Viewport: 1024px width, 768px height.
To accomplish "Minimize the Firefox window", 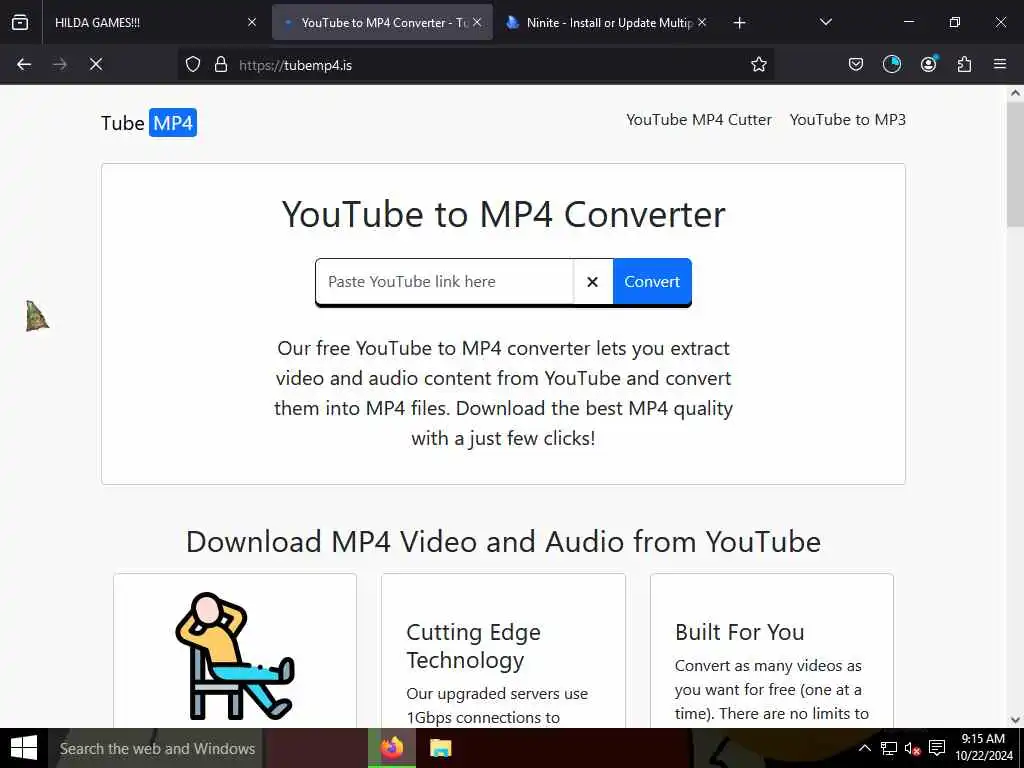I will click(908, 22).
